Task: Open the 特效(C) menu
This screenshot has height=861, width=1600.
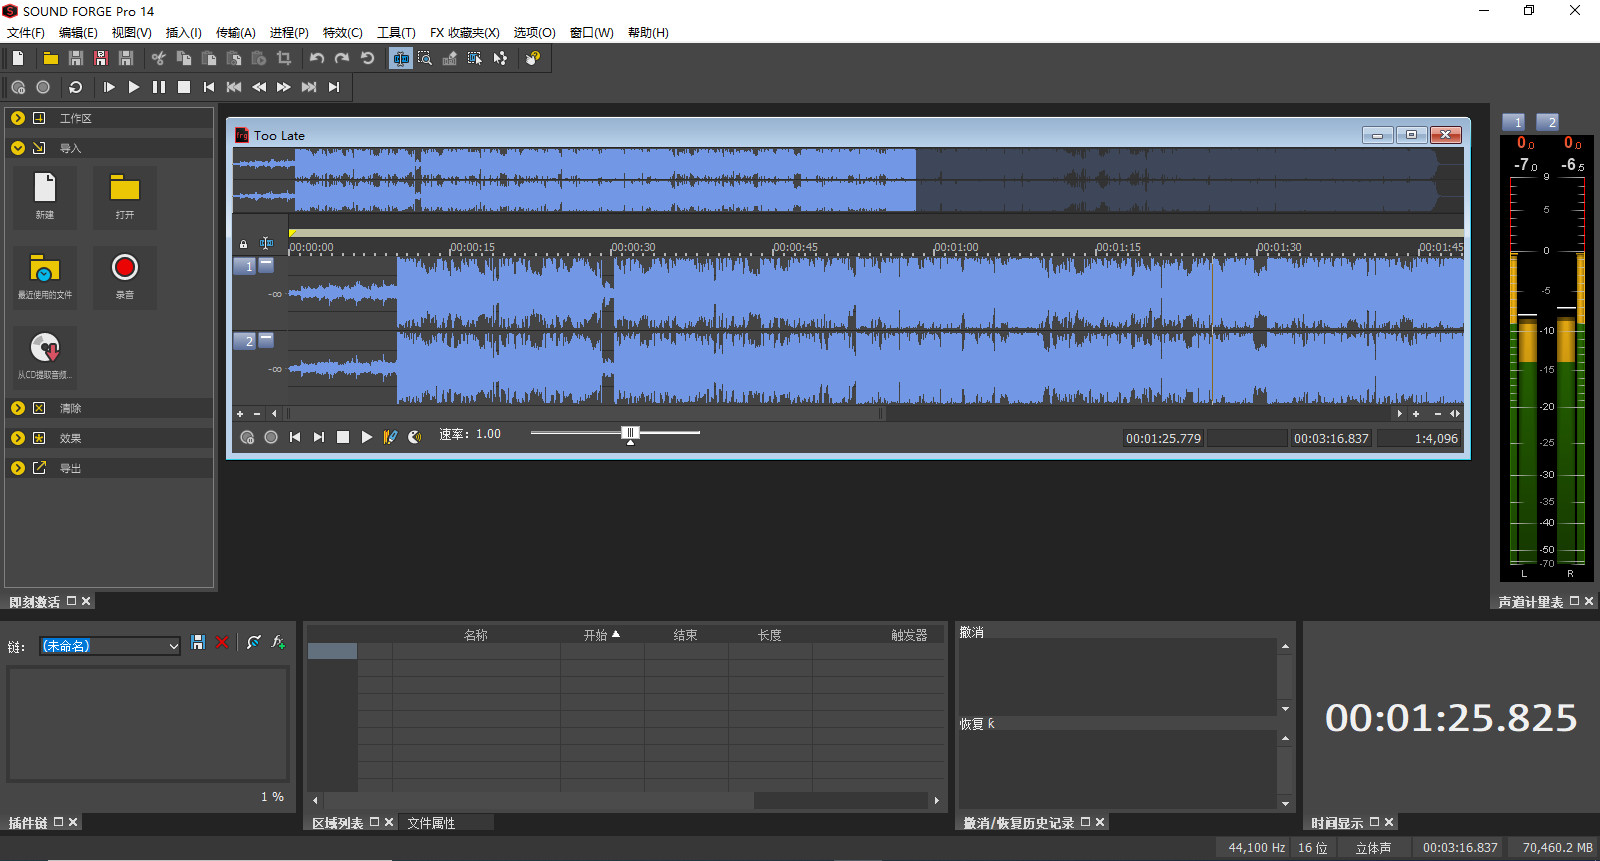Action: pos(342,33)
